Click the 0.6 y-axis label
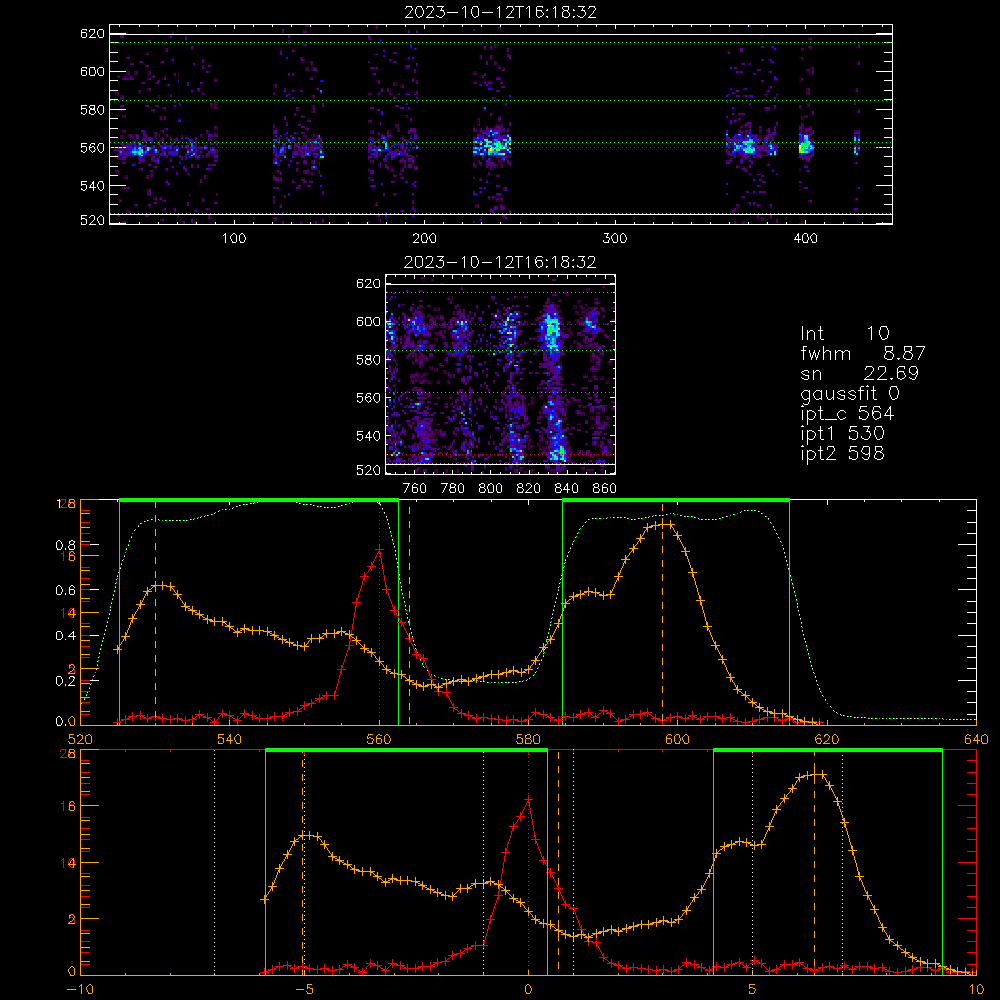The image size is (1000, 1000). point(66,591)
